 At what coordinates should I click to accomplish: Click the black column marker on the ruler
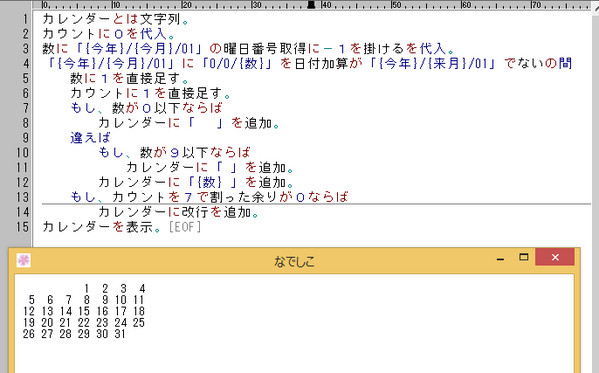[x=311, y=5]
